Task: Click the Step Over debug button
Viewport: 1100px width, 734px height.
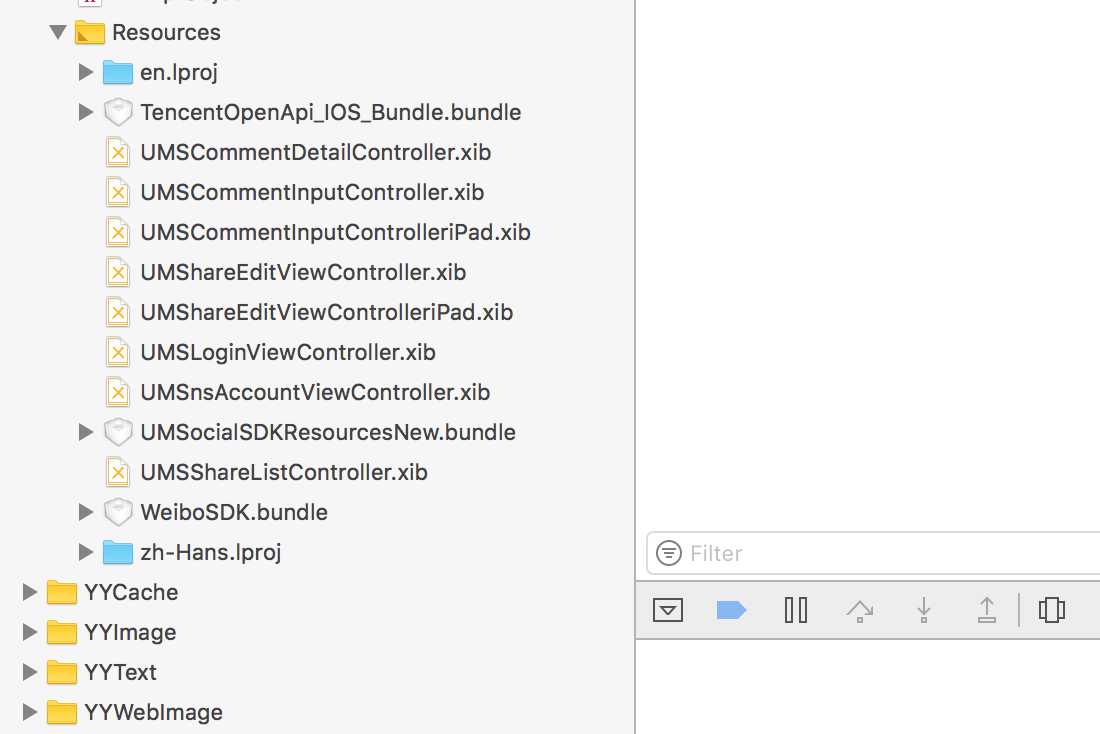Action: tap(859, 610)
